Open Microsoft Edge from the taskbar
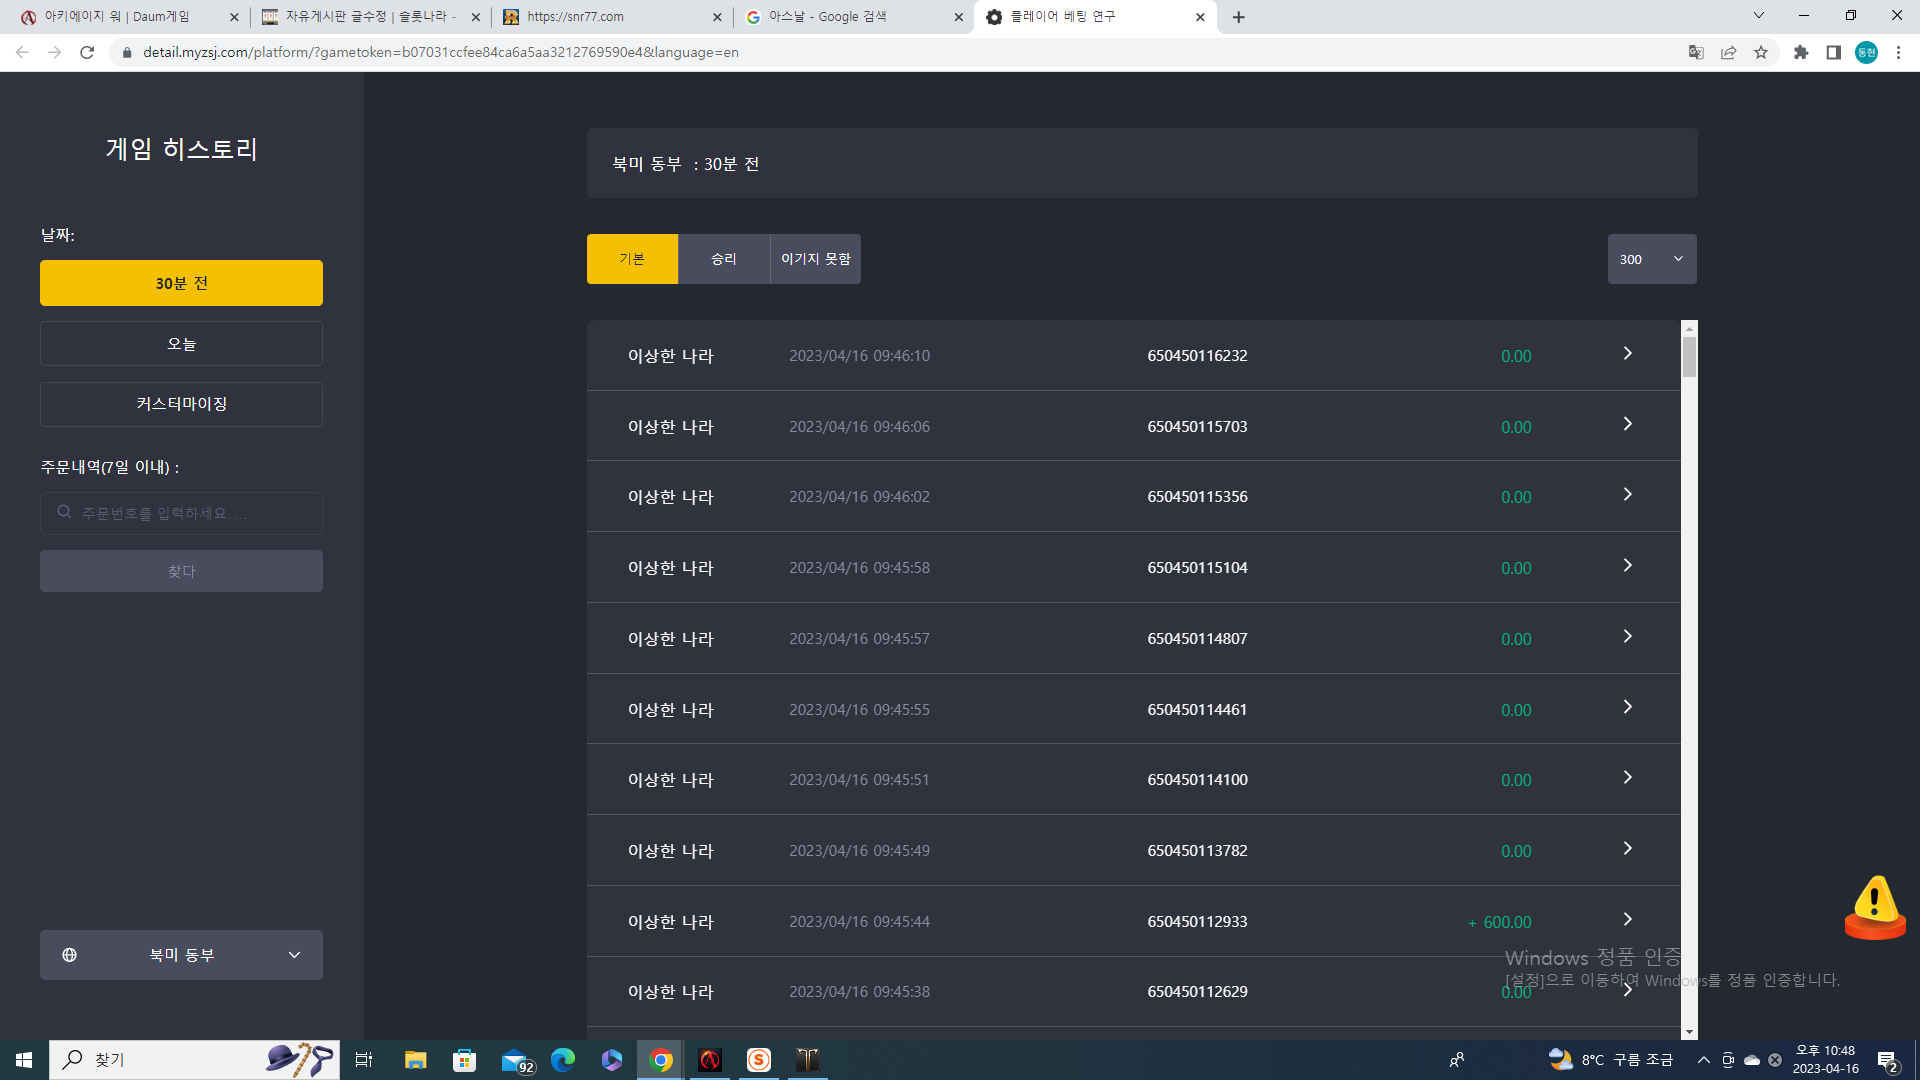This screenshot has height=1080, width=1920. tap(563, 1060)
